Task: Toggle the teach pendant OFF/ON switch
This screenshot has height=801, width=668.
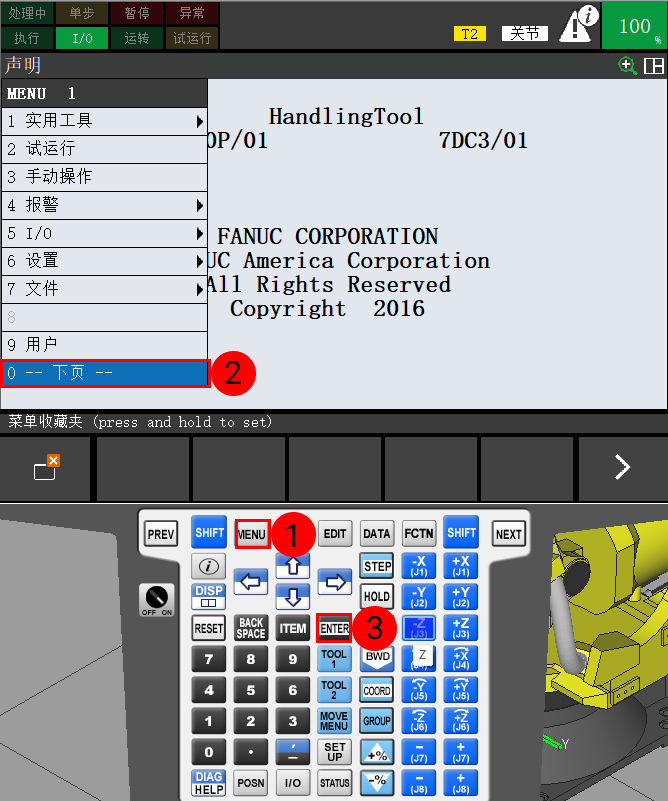Action: 157,600
